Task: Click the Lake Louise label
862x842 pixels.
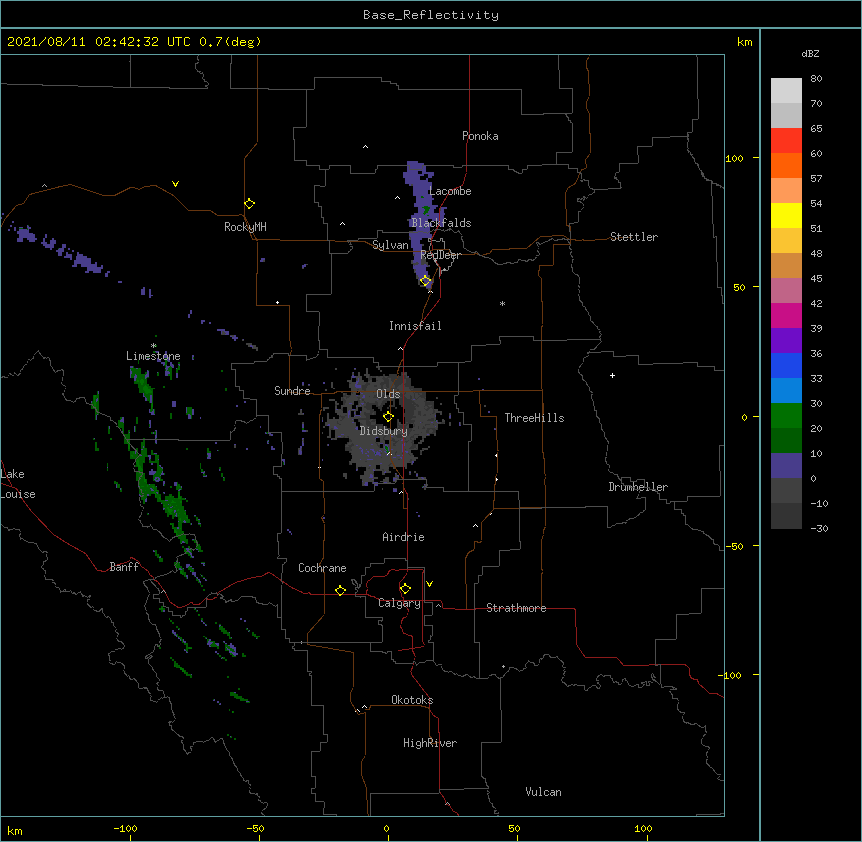Action: click(x=17, y=484)
